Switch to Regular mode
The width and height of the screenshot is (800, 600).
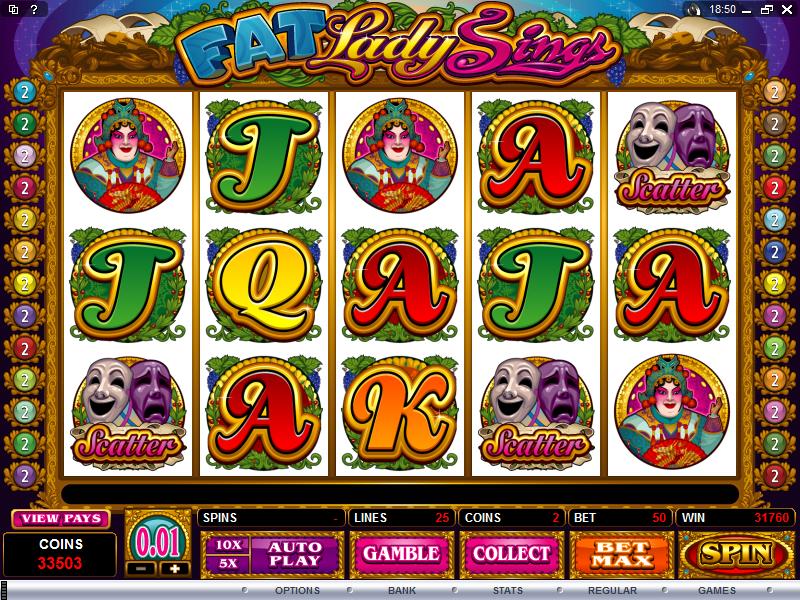pos(612,590)
